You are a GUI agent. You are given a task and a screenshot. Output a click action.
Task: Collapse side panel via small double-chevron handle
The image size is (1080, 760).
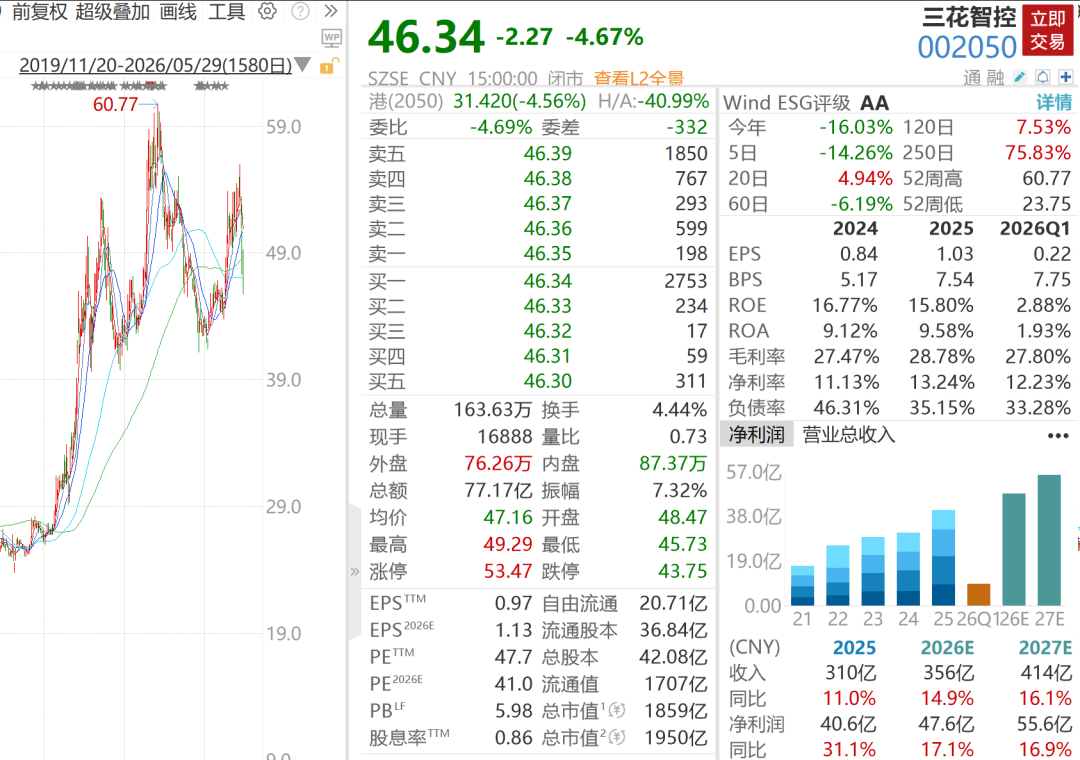tap(355, 571)
